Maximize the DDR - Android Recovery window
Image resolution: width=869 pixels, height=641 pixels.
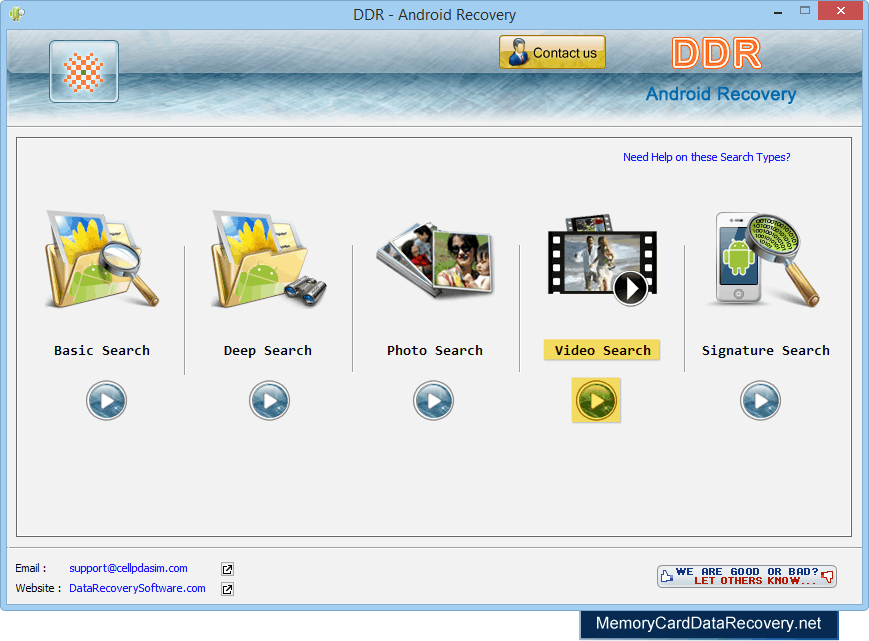pos(805,11)
